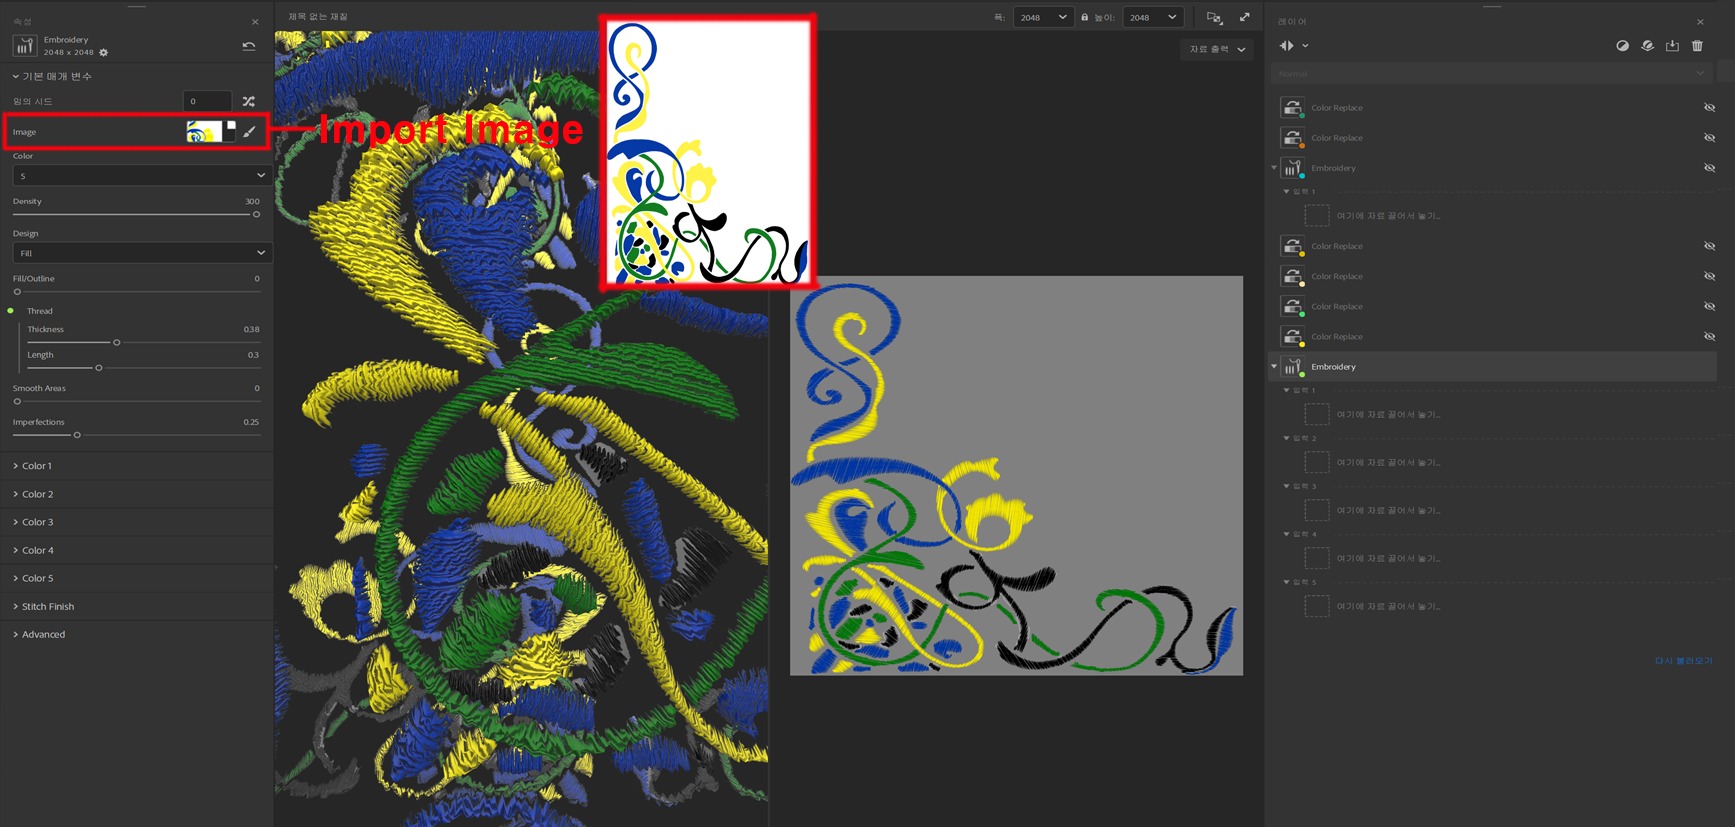Close the 속성 properties panel

click(255, 22)
